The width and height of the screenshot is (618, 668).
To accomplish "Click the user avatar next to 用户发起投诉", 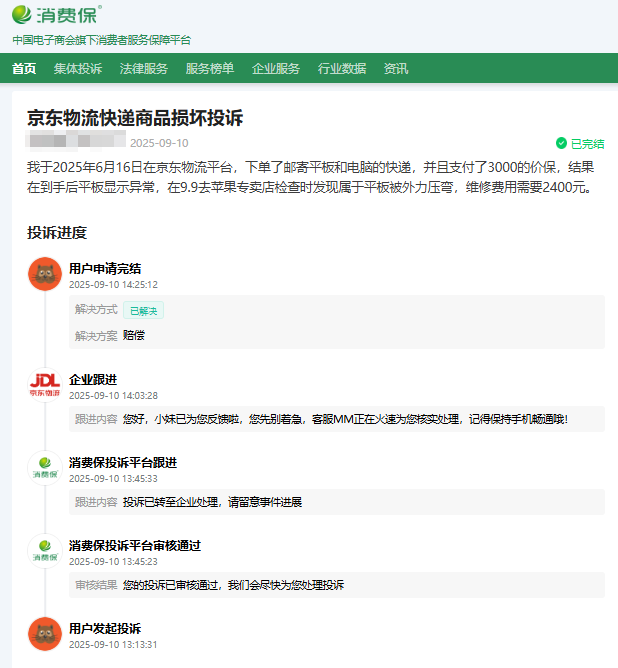I will pos(45,634).
